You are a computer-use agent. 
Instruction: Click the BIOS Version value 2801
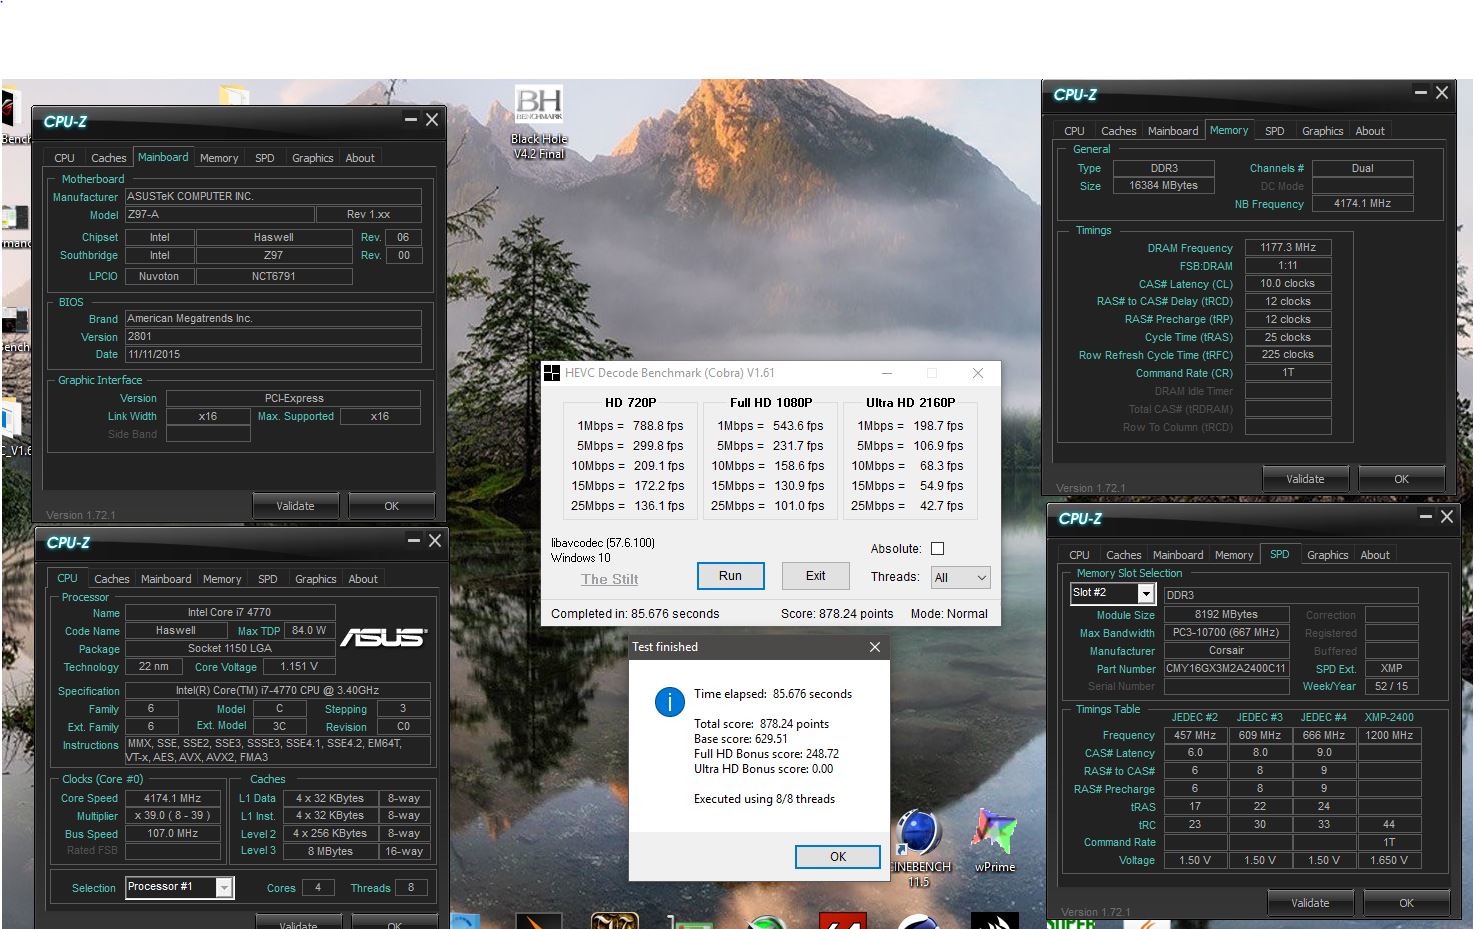(x=273, y=336)
